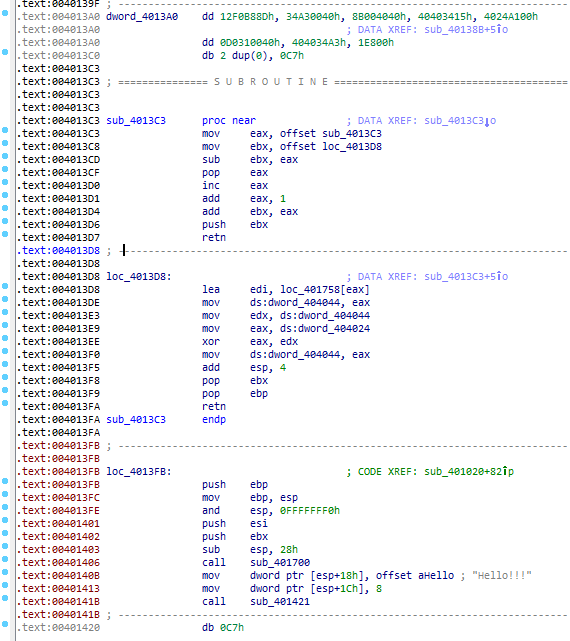Jump to sub_401700 call target
Screen dimensions: 570x641
(280, 563)
